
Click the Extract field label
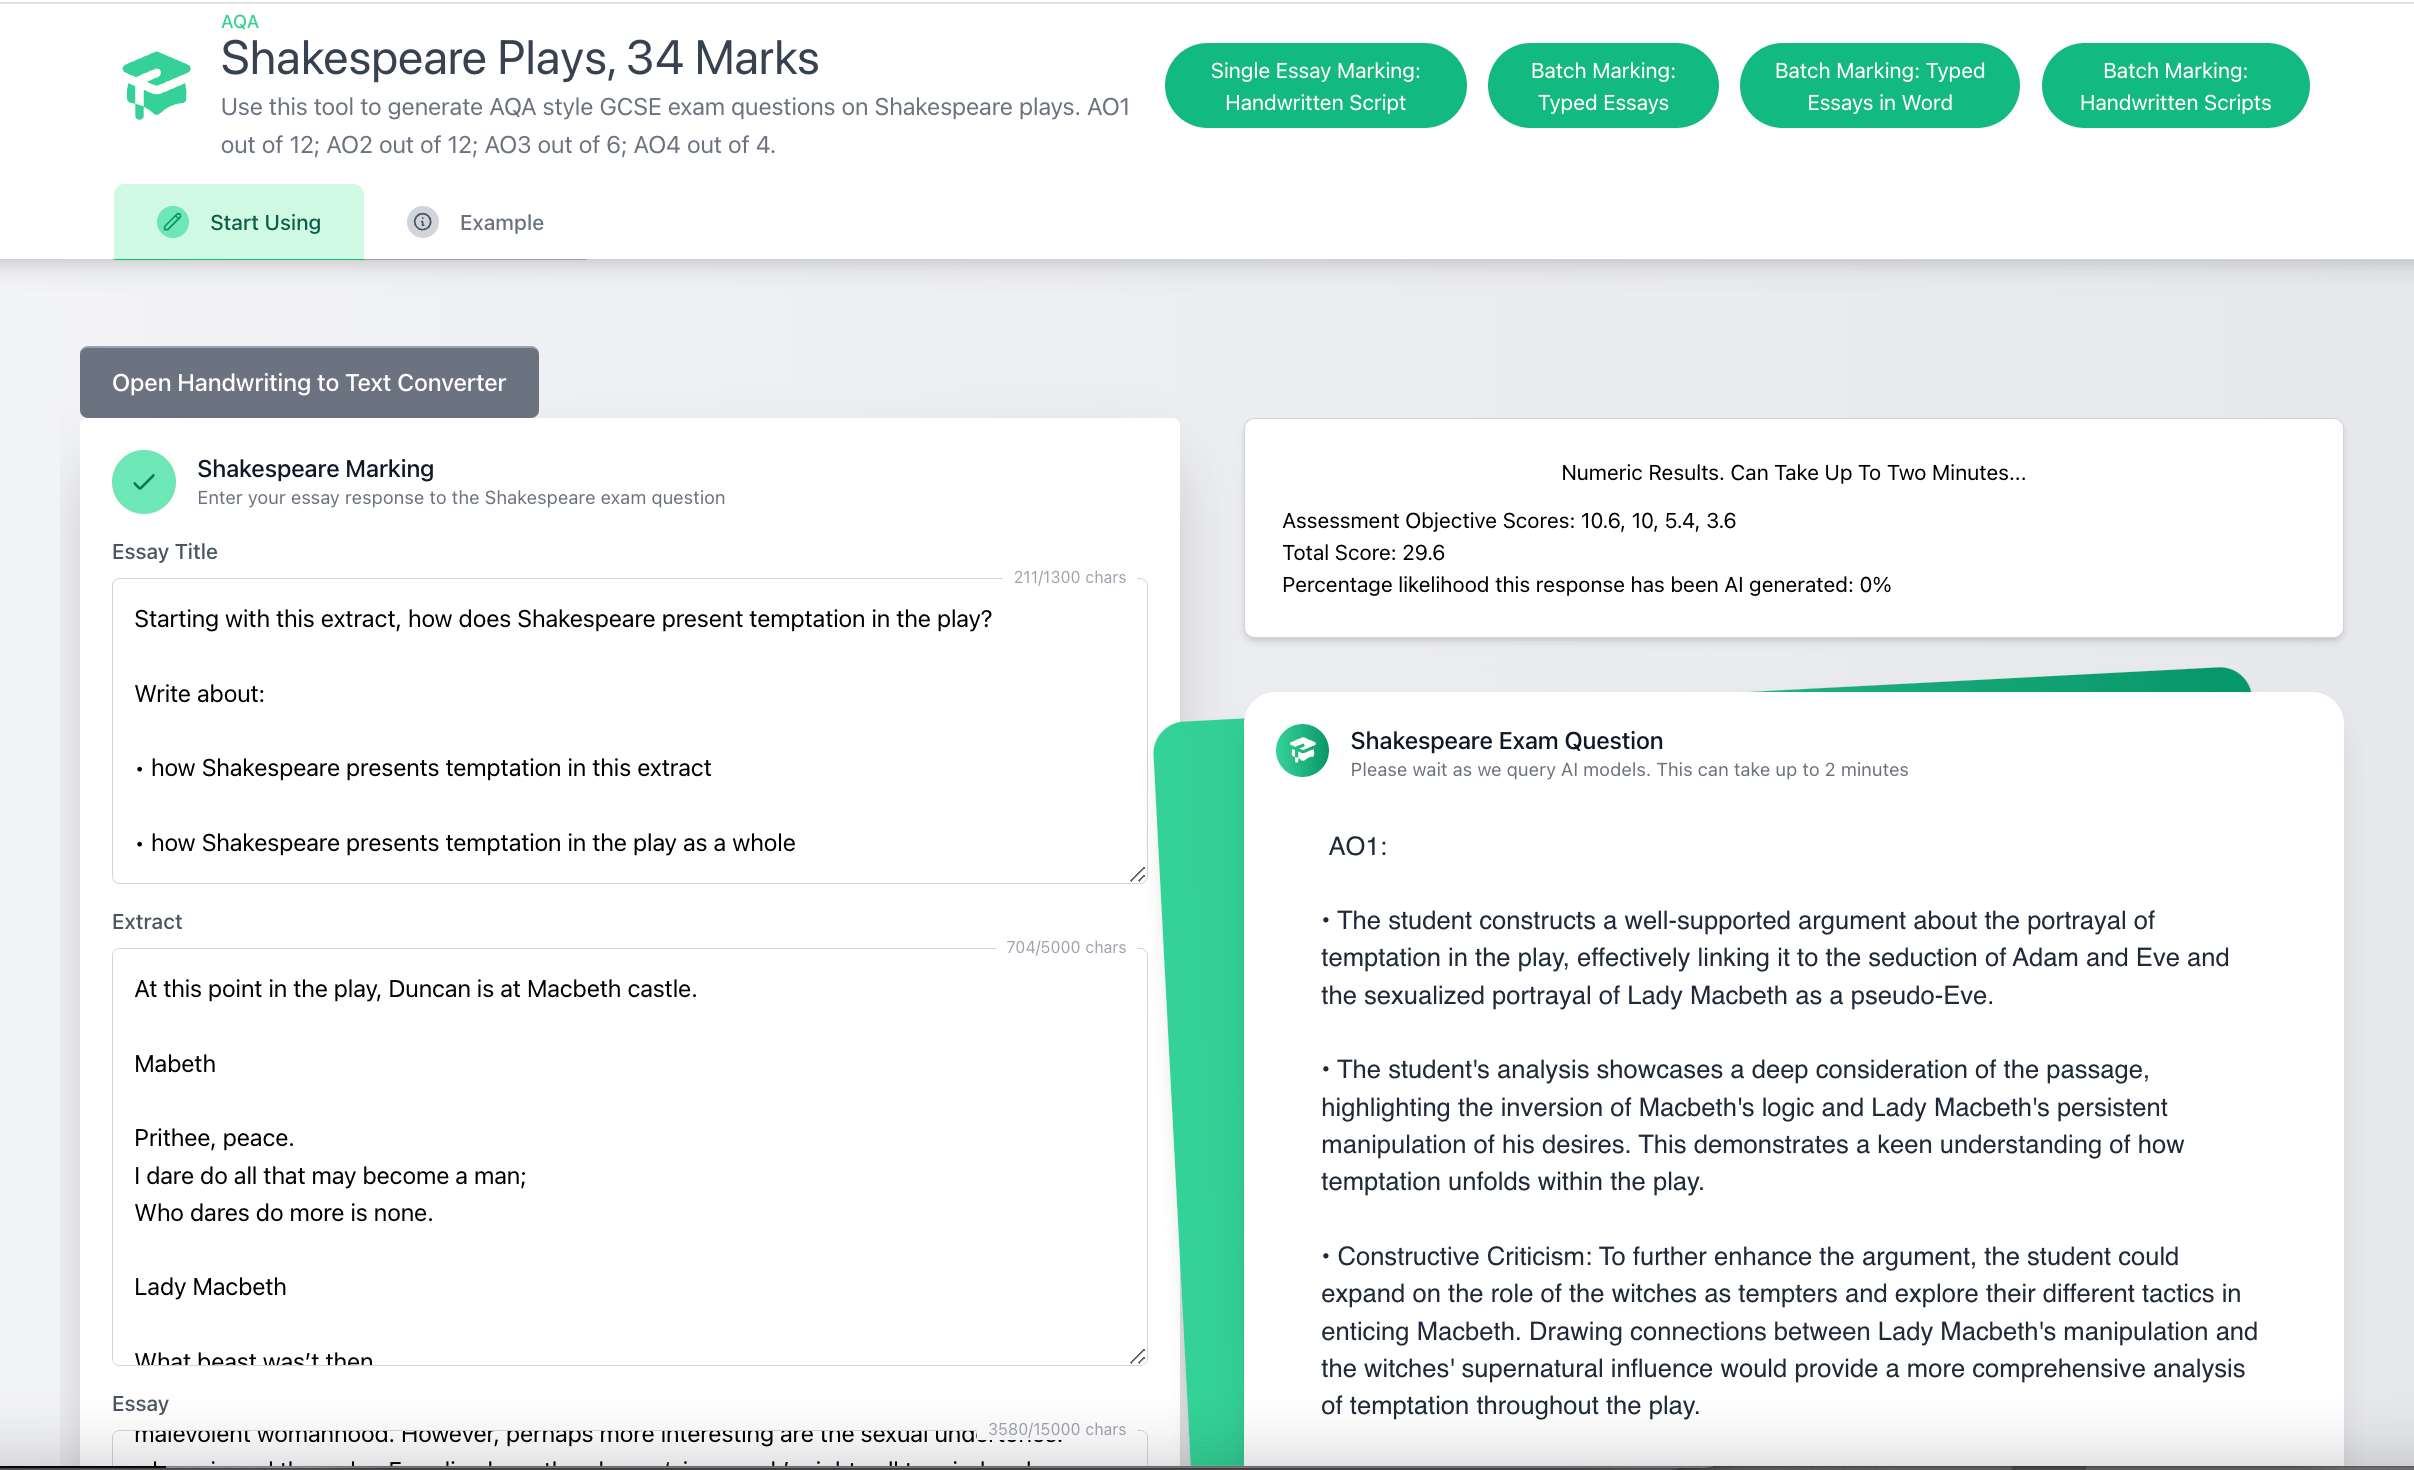[147, 922]
